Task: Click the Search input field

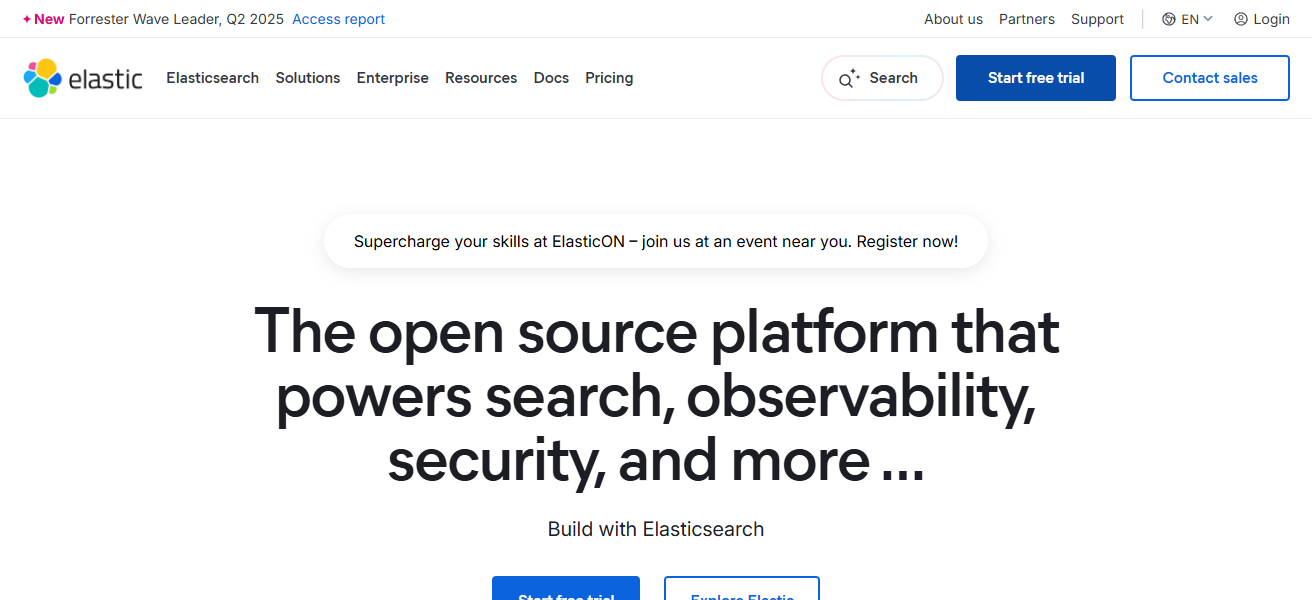Action: coord(881,77)
